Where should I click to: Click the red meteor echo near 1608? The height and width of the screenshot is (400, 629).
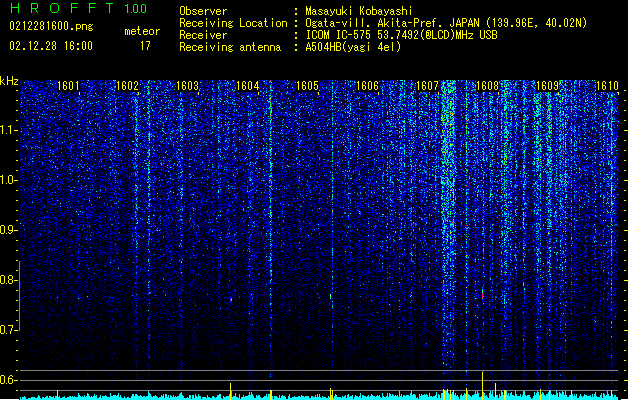coord(483,296)
